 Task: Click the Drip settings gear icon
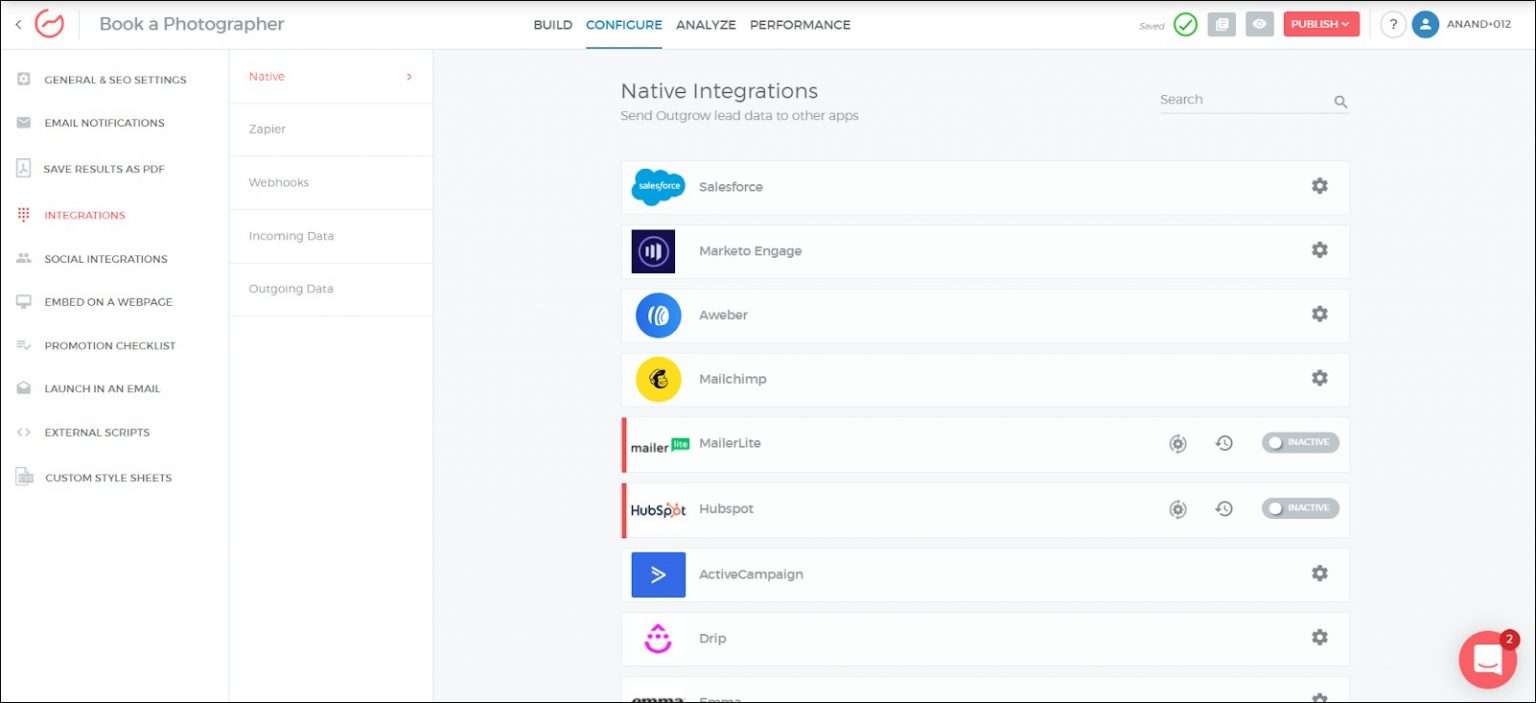(1319, 637)
